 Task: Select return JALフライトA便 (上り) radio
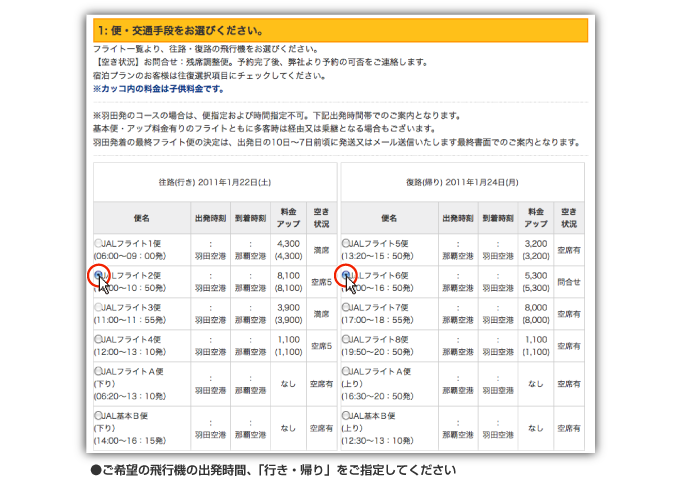point(346,371)
